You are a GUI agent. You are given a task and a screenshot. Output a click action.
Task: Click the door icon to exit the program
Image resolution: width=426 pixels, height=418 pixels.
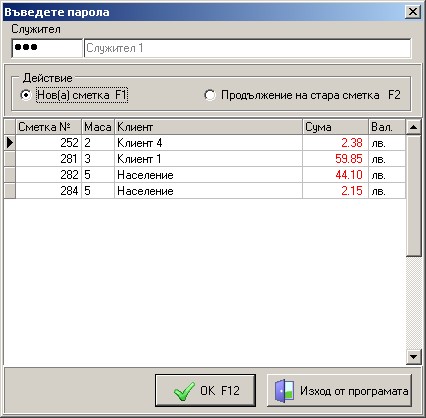[x=284, y=390]
